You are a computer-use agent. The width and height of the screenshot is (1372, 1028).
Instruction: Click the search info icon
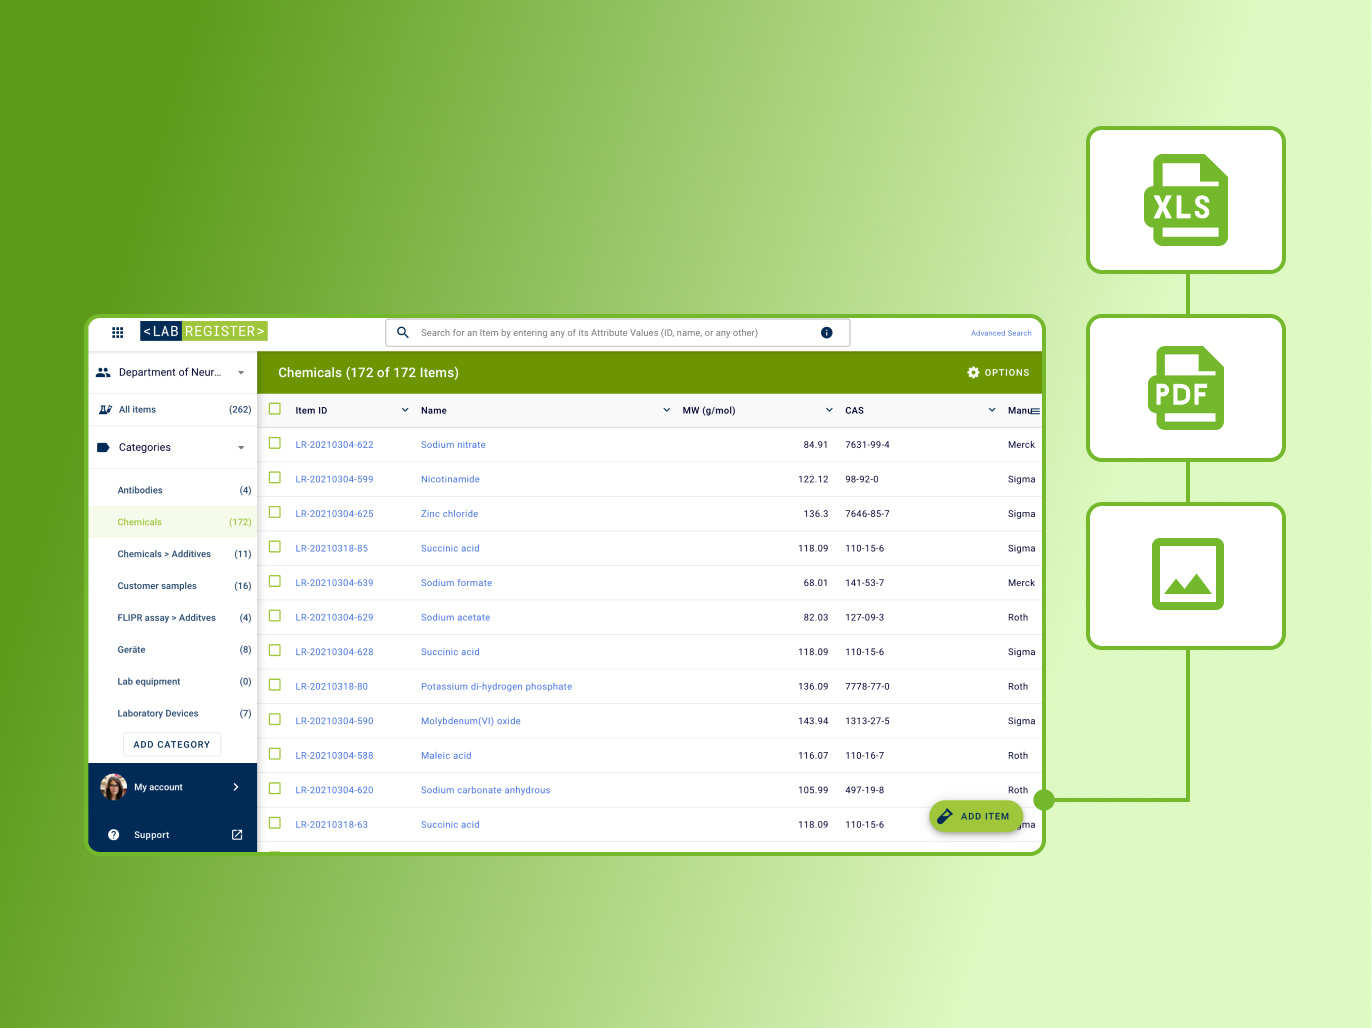click(x=826, y=333)
